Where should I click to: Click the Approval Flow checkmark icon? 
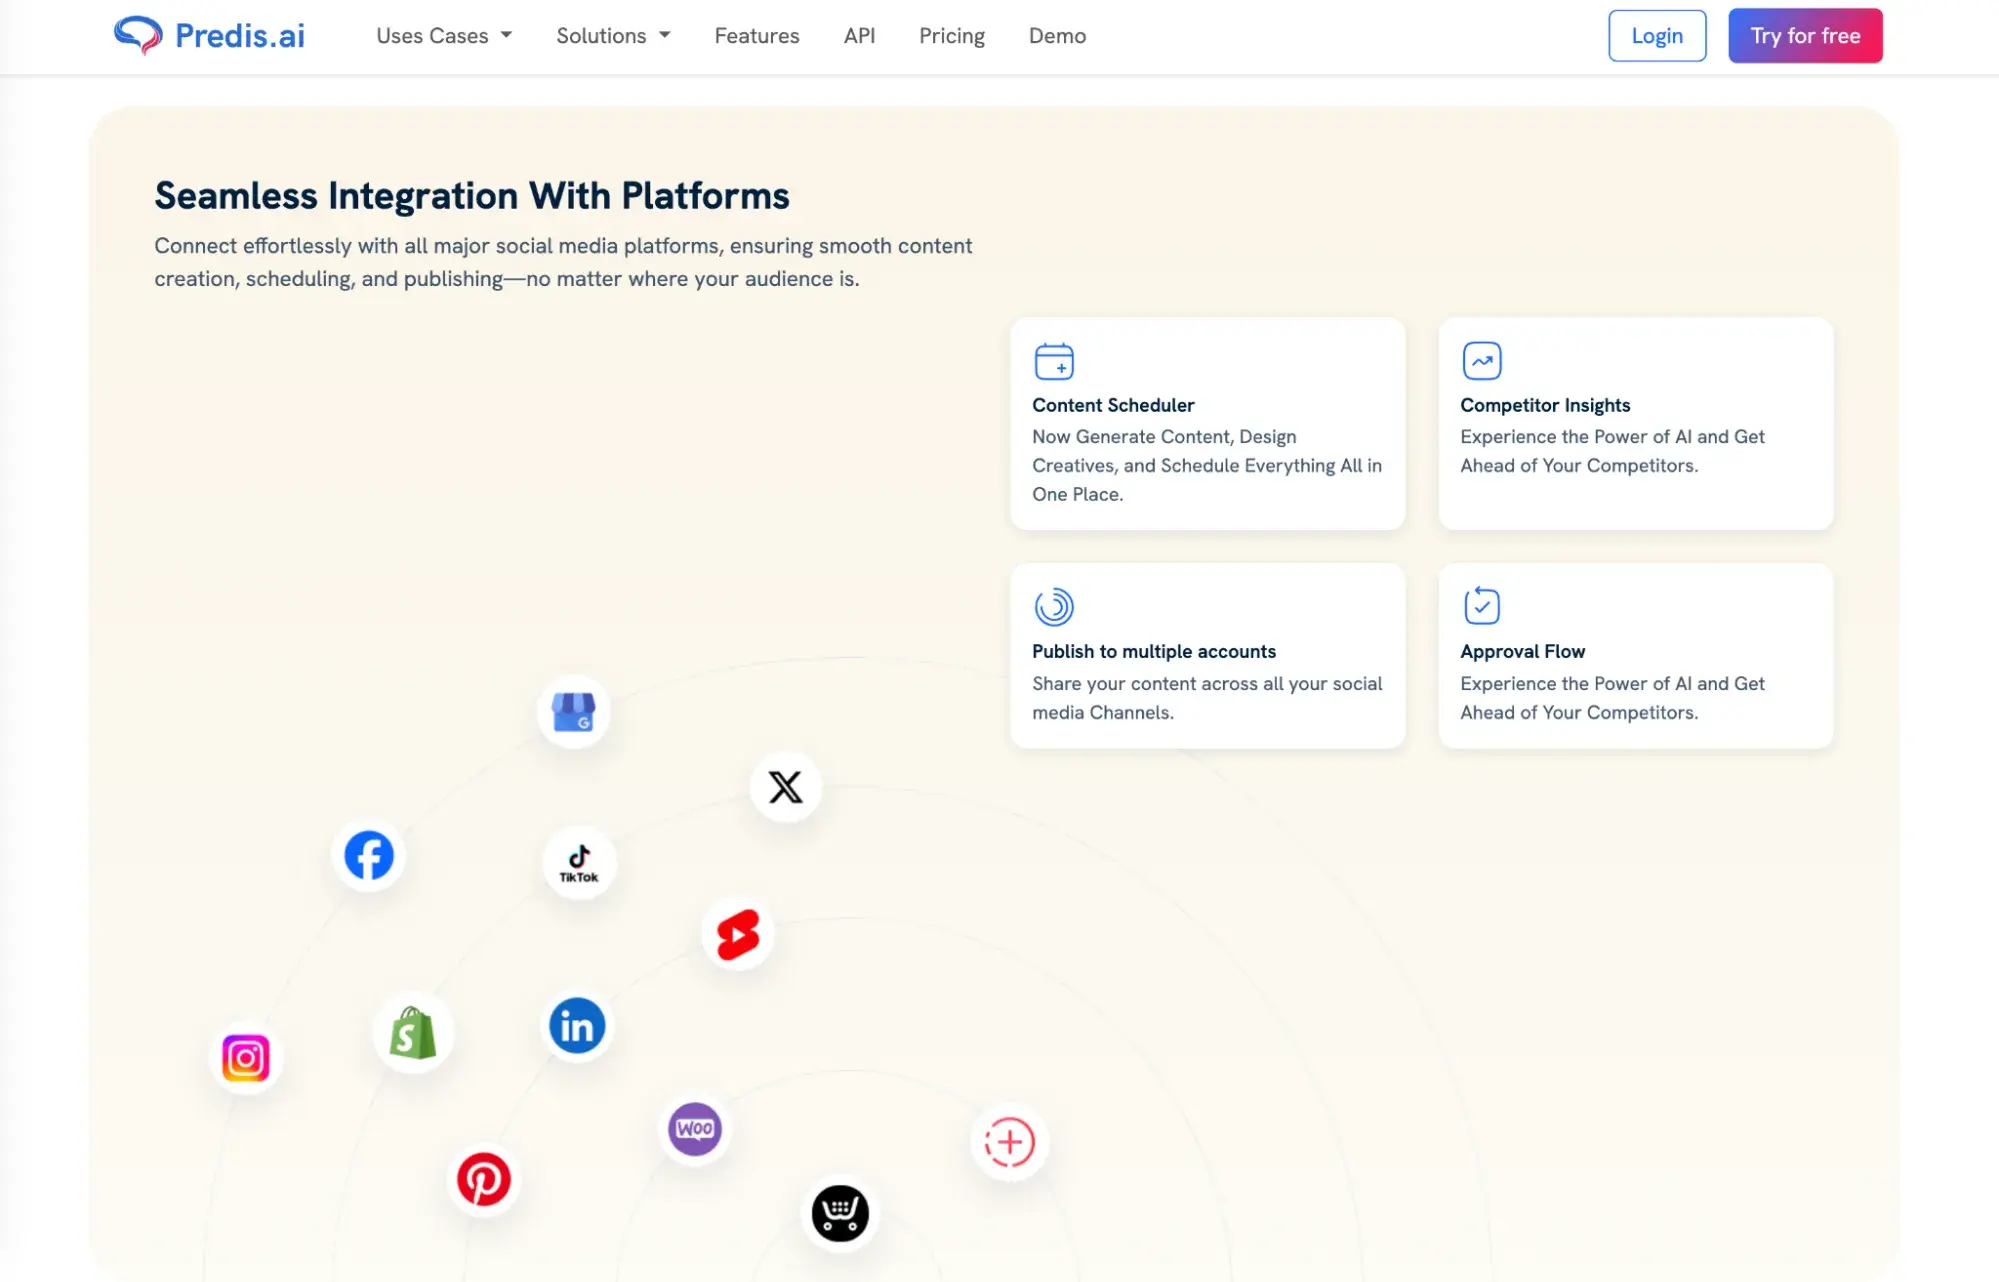[x=1482, y=606]
